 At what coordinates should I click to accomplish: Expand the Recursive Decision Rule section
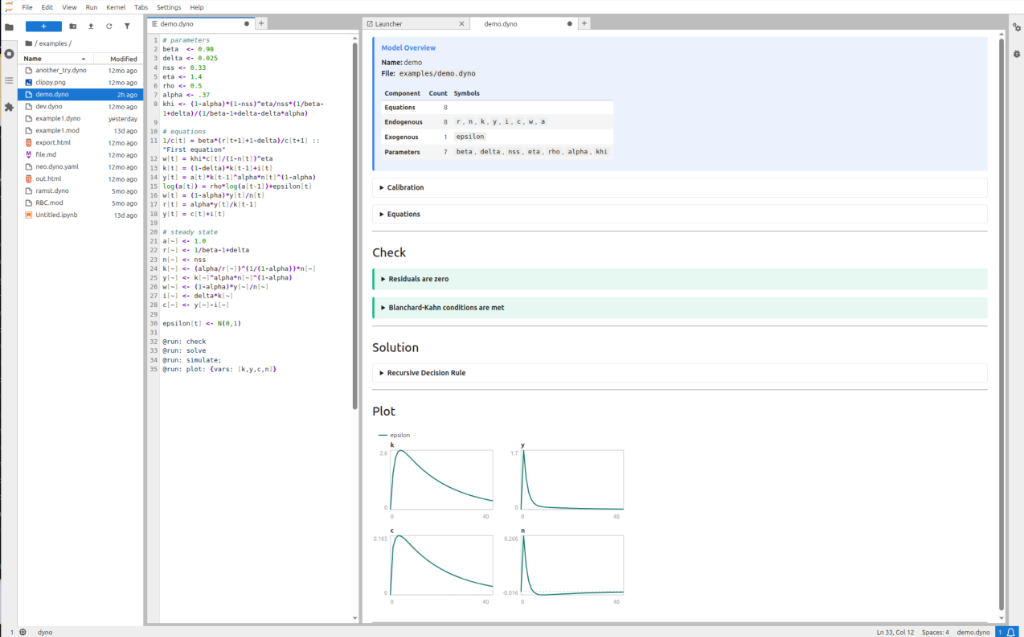[679, 373]
